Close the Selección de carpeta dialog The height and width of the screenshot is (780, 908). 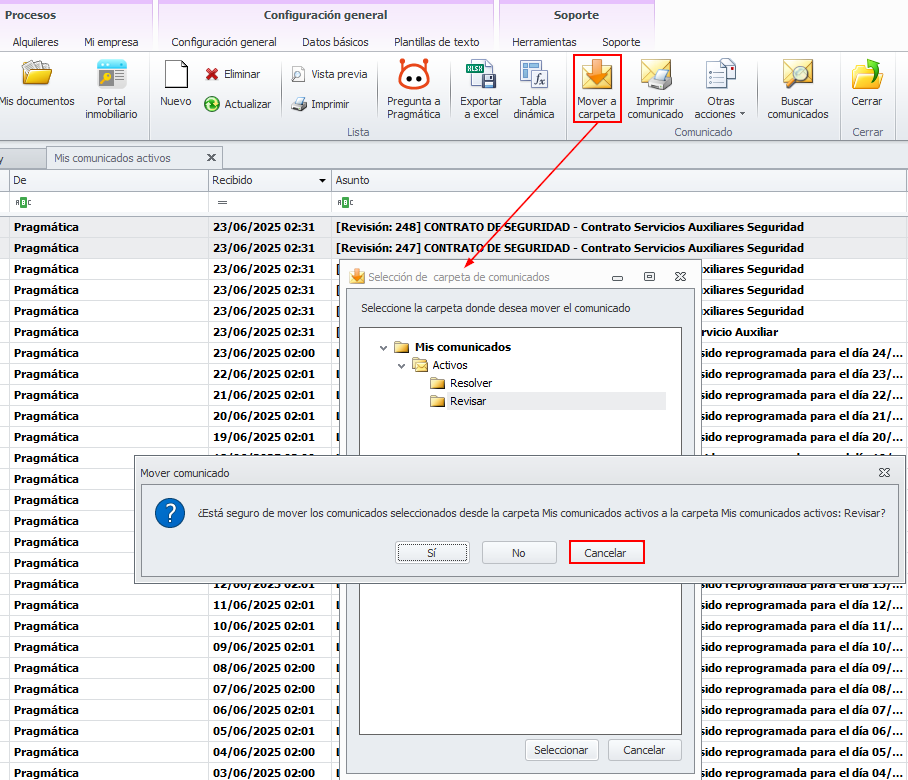point(680,277)
